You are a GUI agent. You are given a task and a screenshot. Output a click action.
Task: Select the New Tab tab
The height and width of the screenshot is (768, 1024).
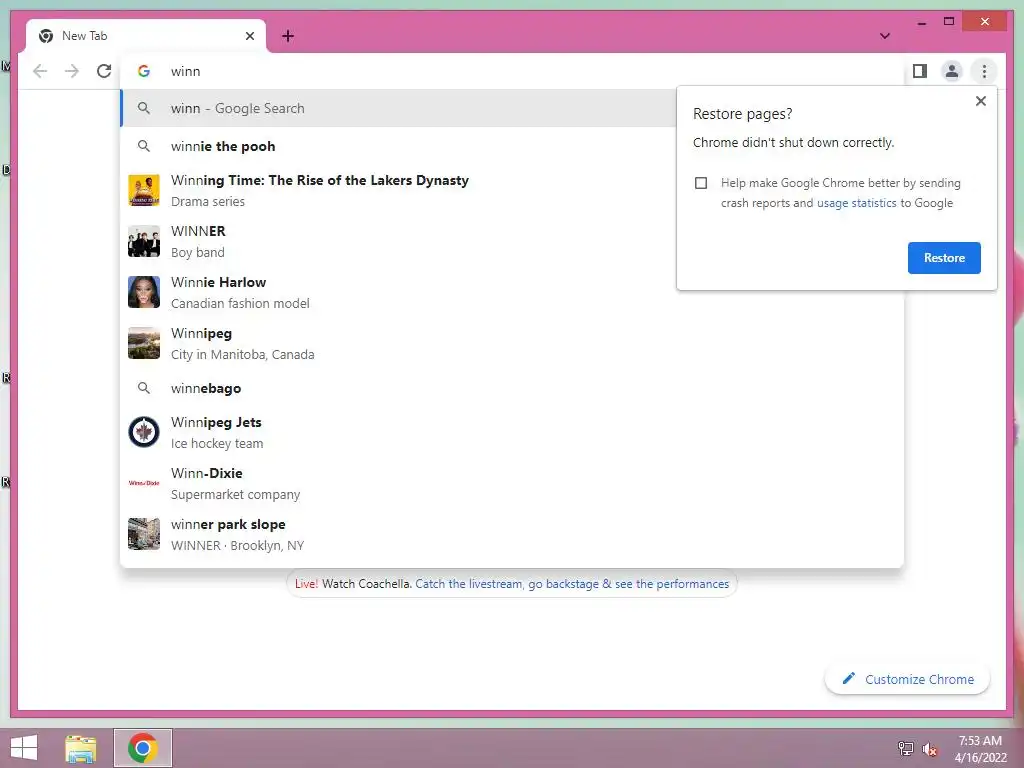[x=146, y=36]
